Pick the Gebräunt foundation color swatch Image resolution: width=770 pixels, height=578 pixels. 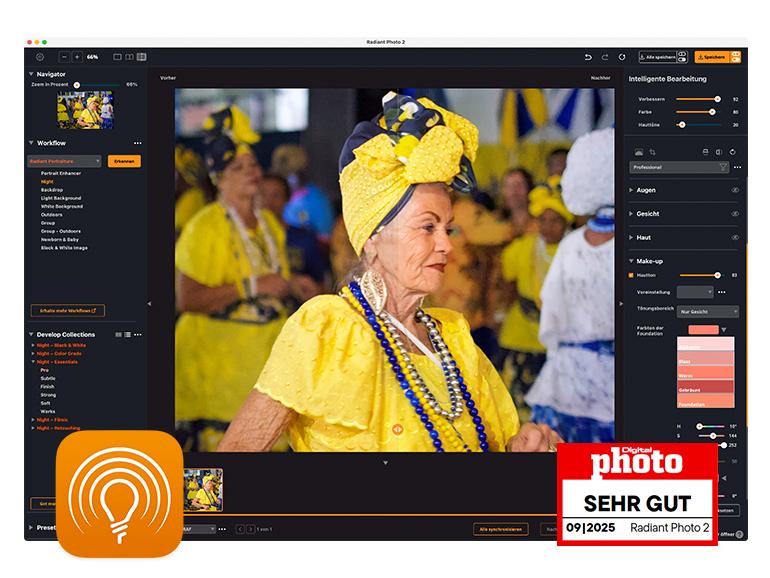click(x=706, y=386)
